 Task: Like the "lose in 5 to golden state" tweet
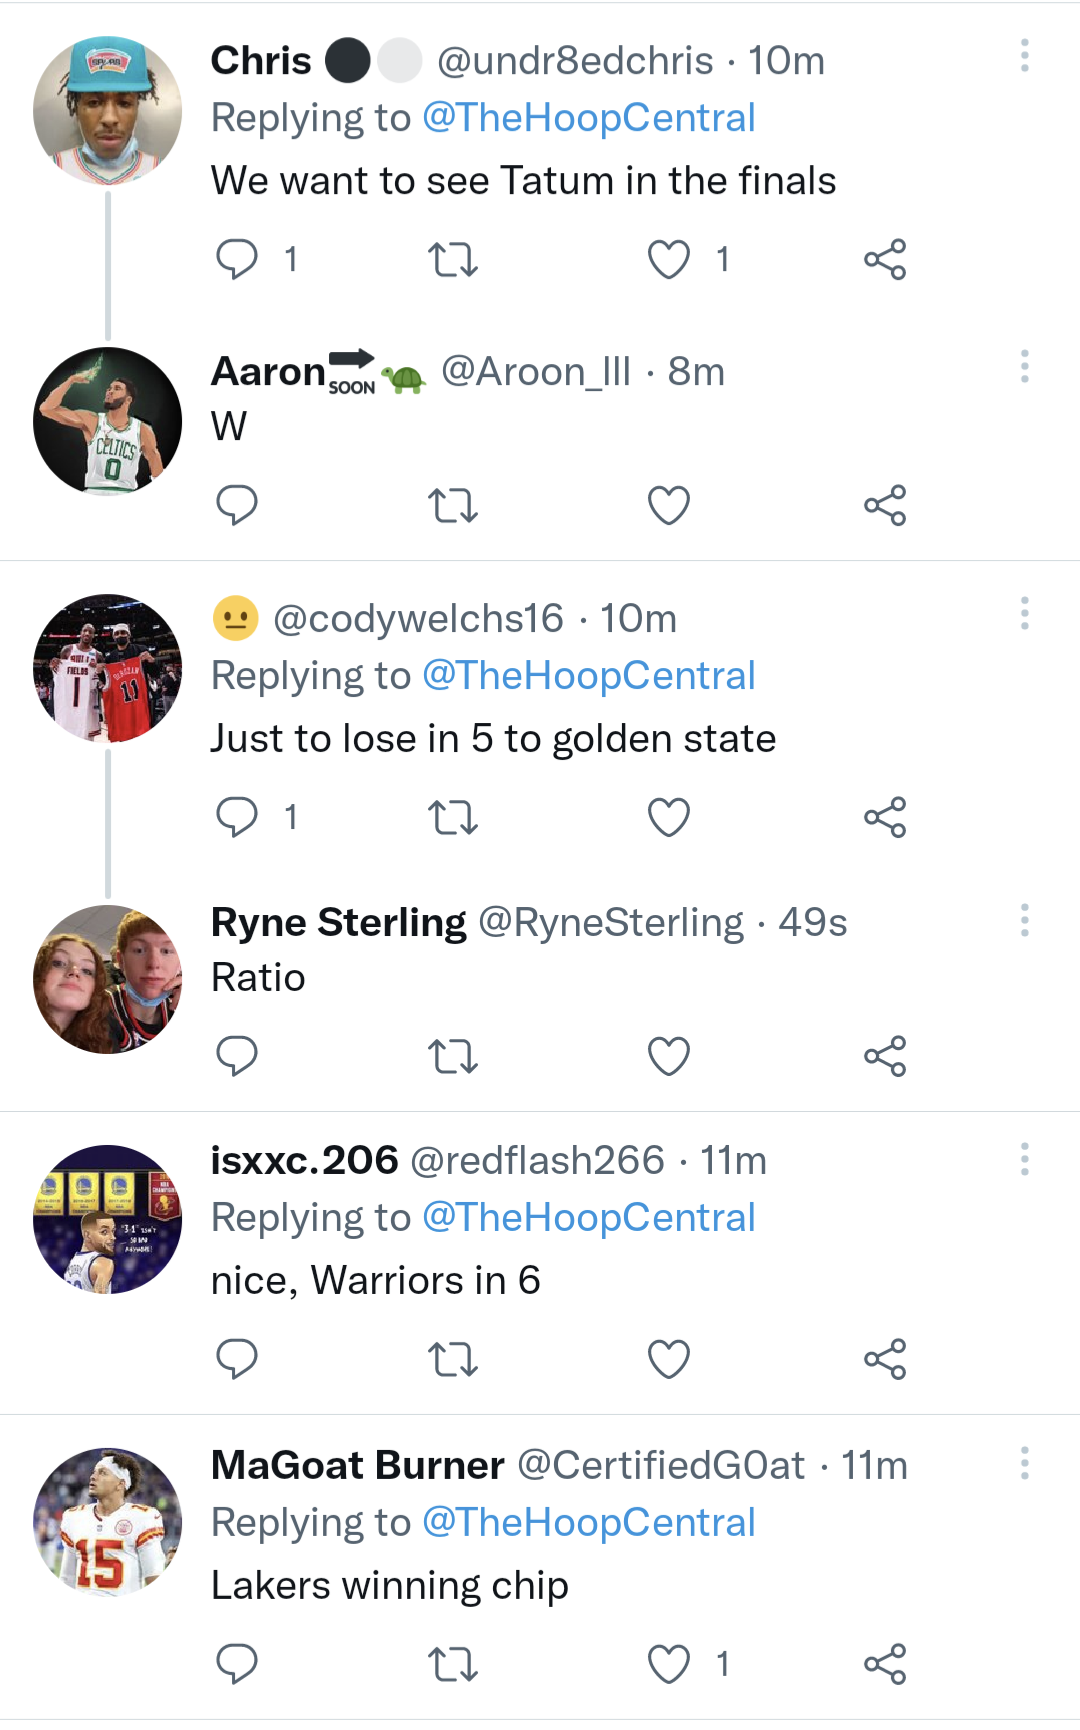(669, 817)
